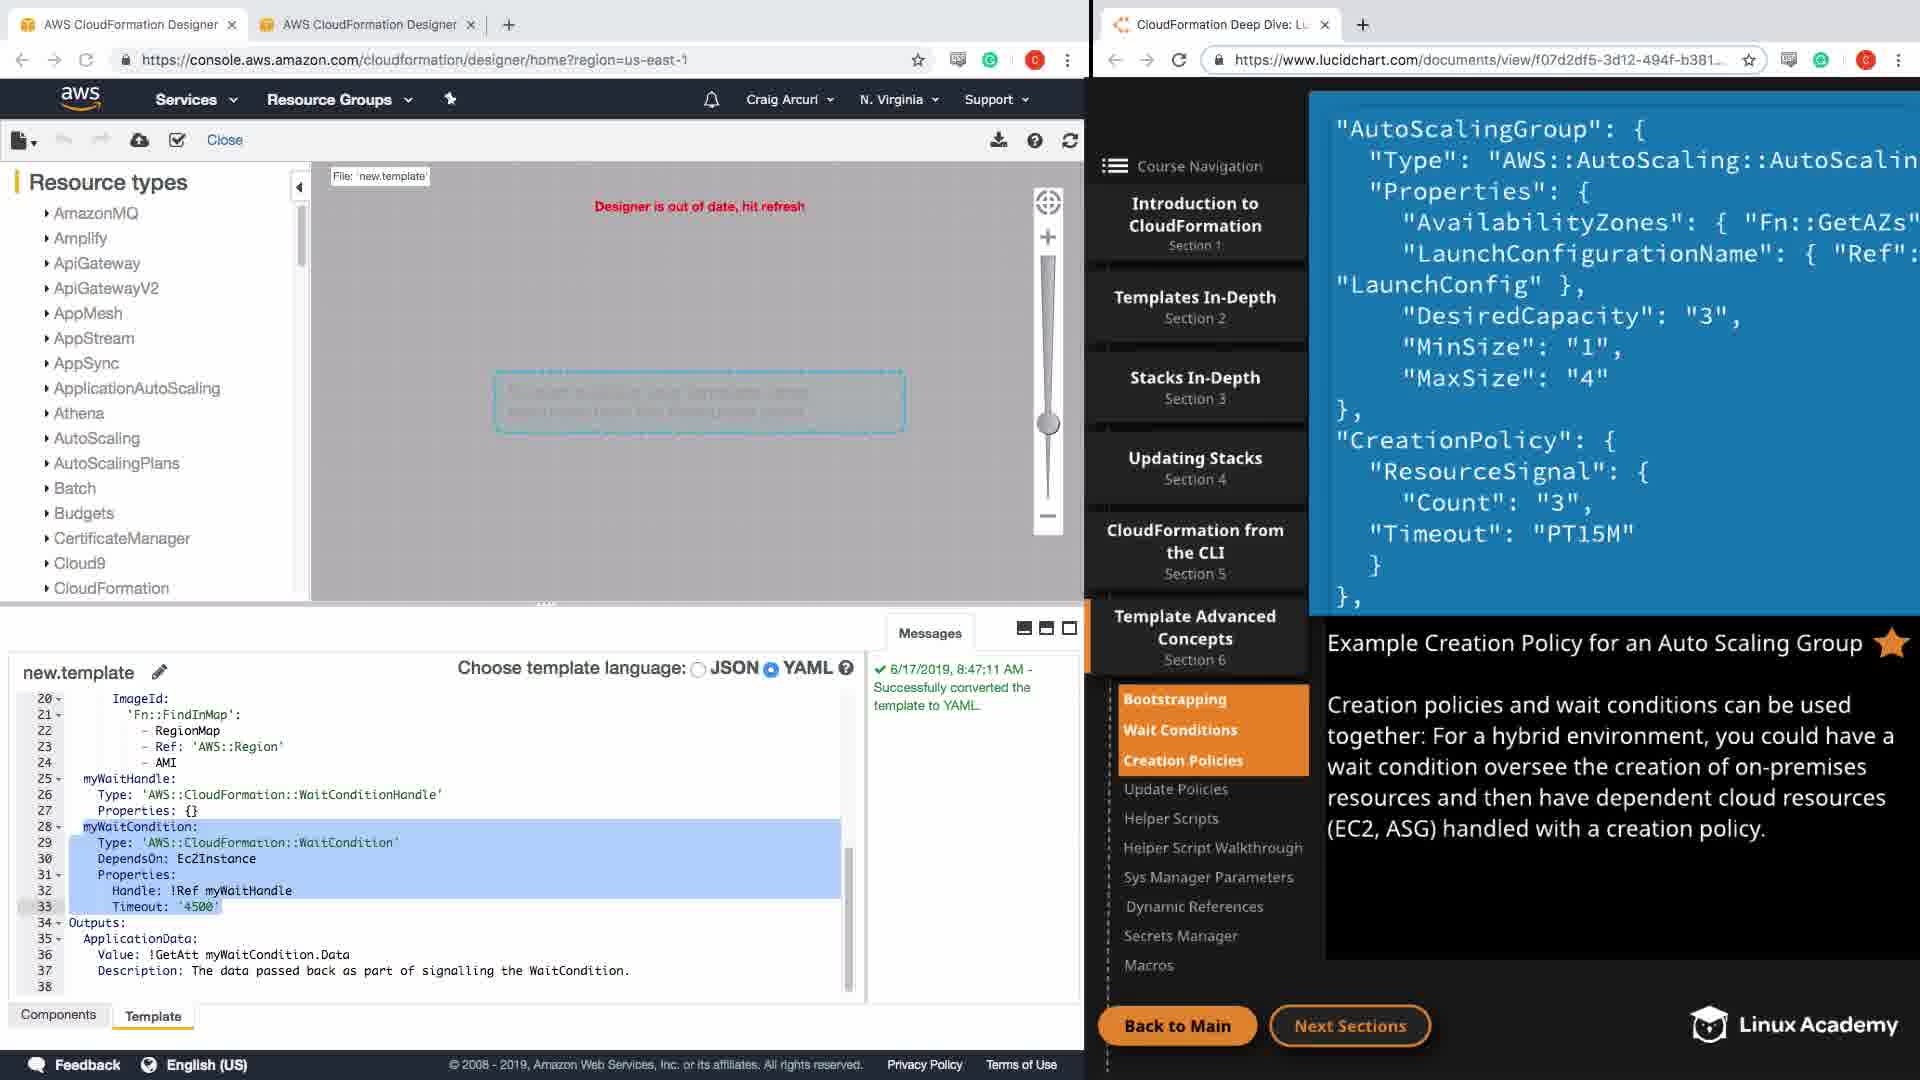Click the Next Sections button
The image size is (1920, 1080).
1349,1025
